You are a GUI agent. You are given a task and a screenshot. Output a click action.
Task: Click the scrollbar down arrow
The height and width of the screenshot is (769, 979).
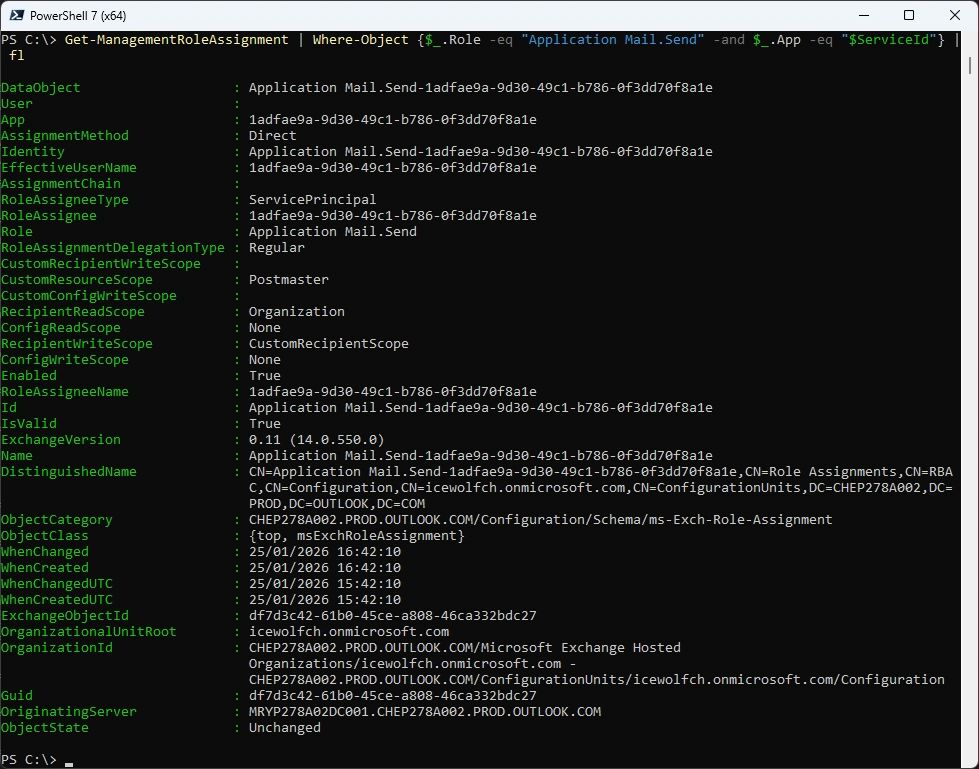pyautogui.click(x=972, y=761)
